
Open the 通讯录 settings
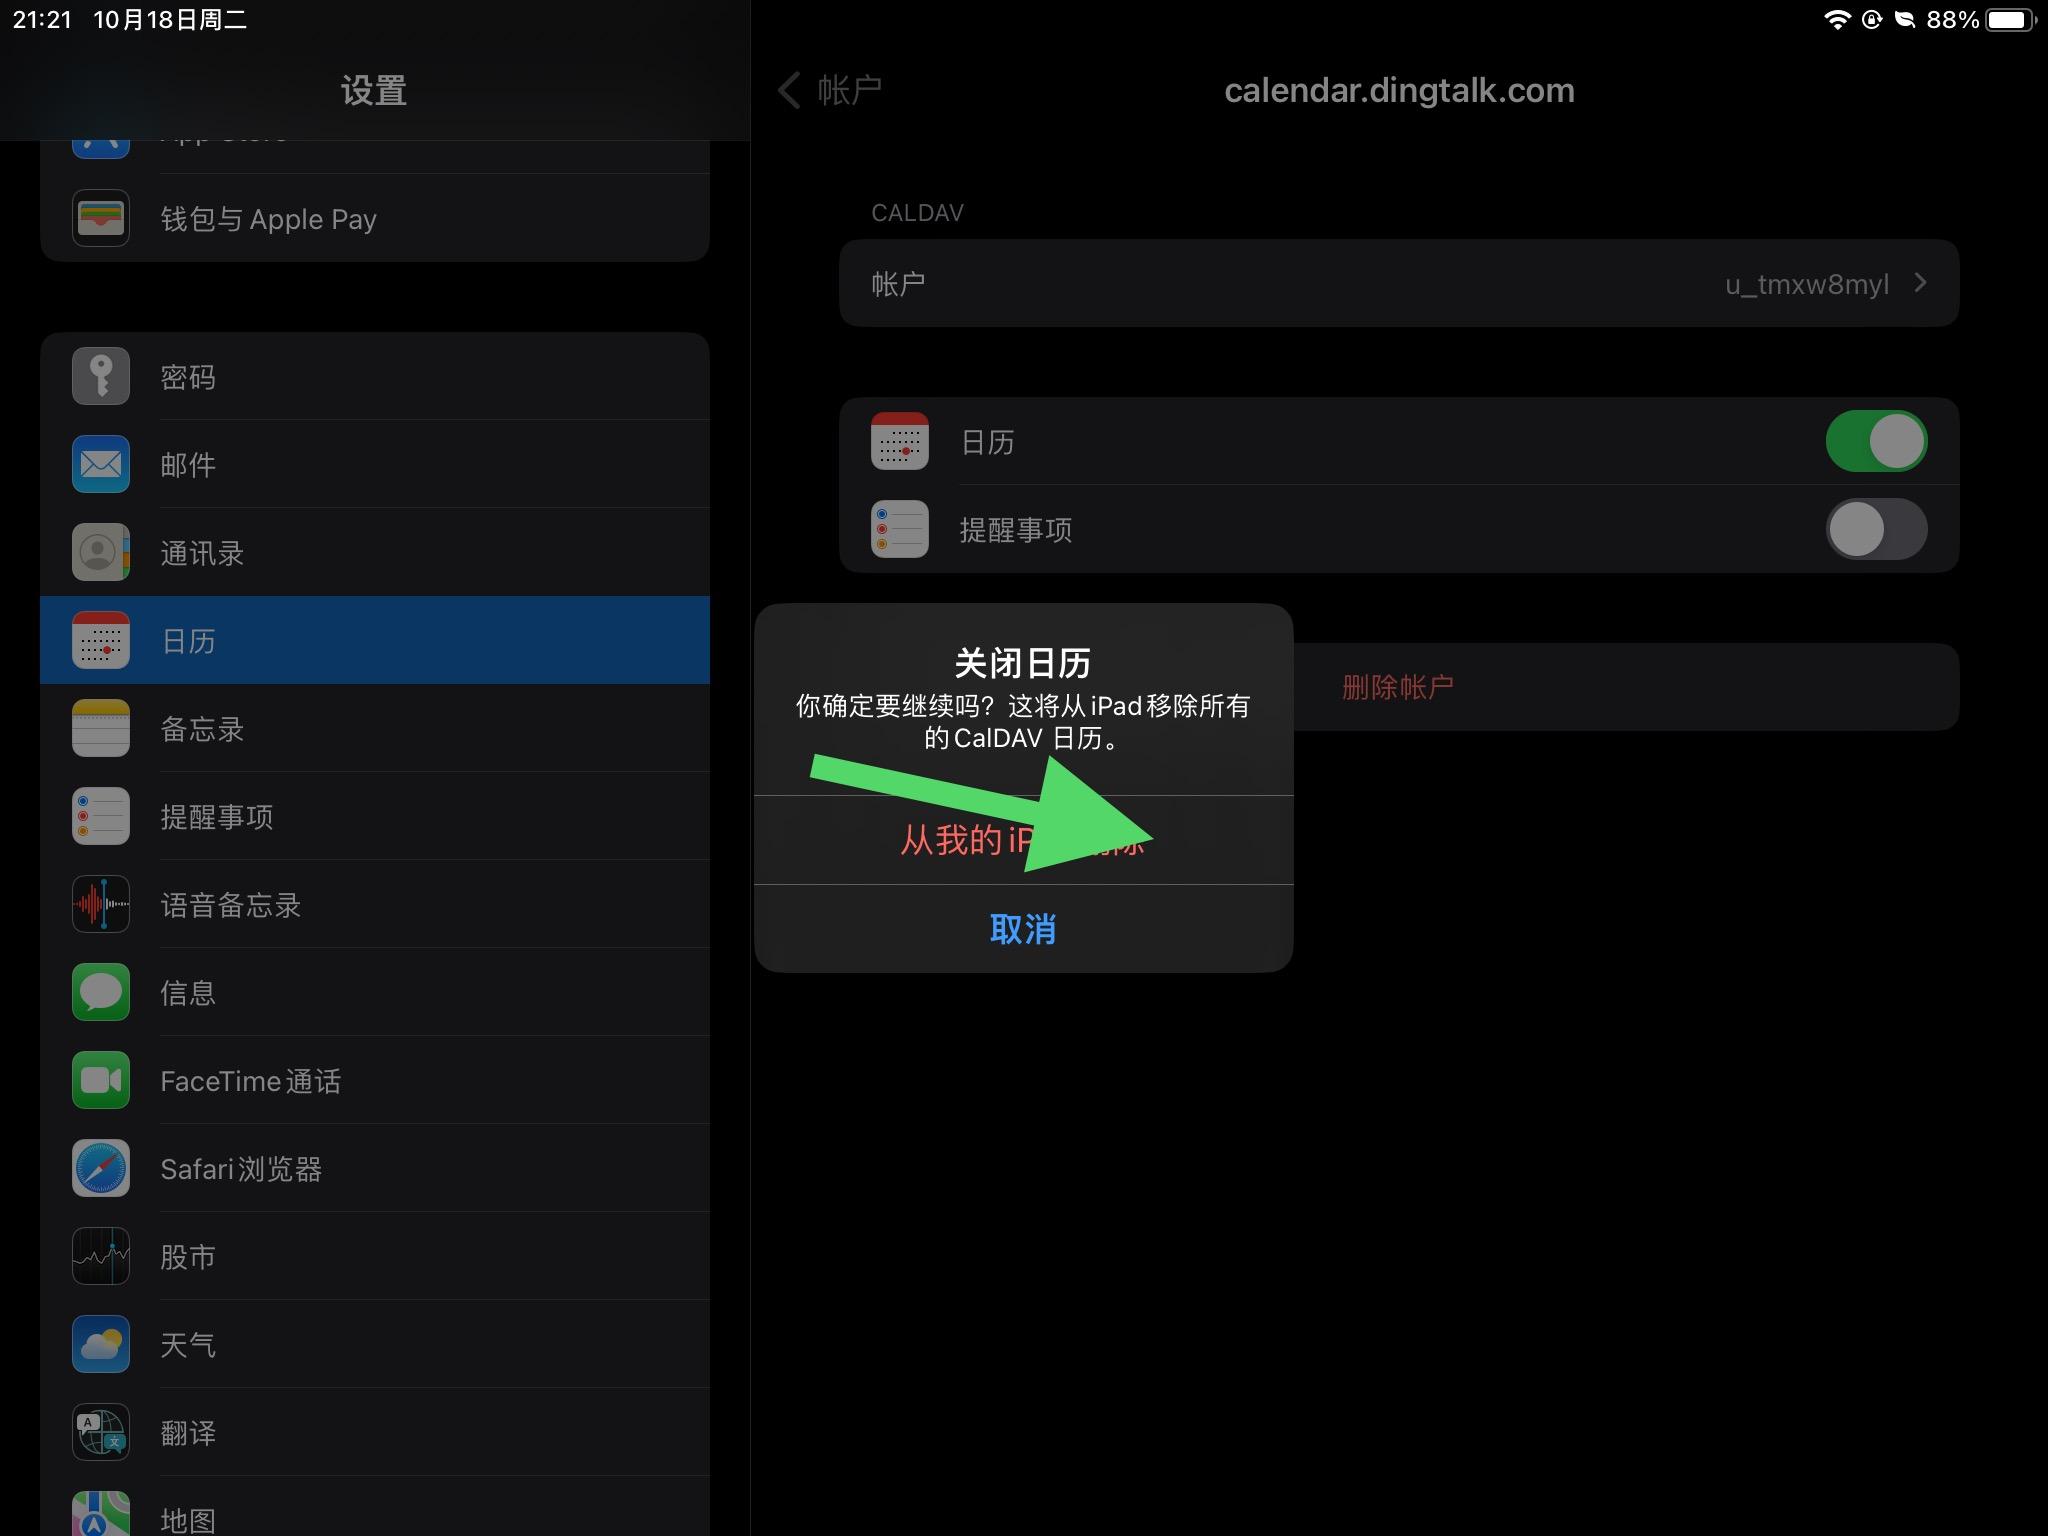[x=374, y=553]
